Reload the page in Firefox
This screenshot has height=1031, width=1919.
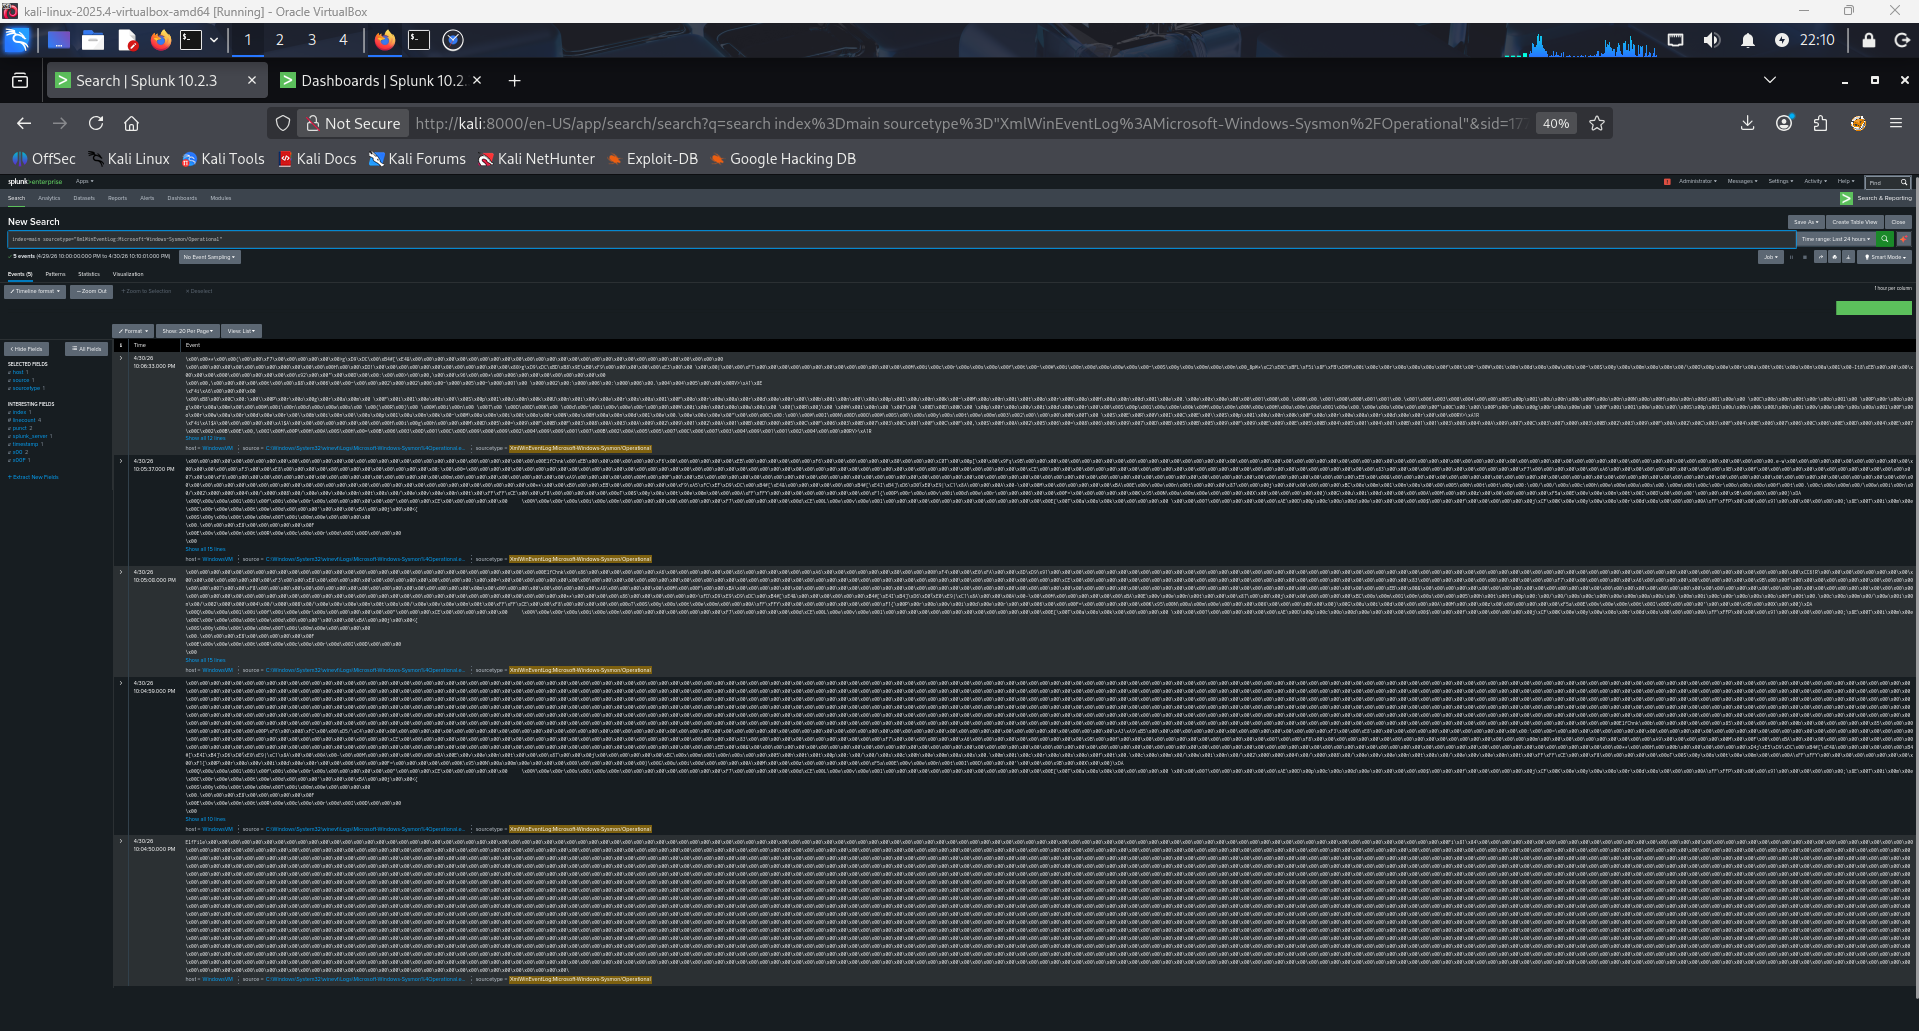click(96, 123)
